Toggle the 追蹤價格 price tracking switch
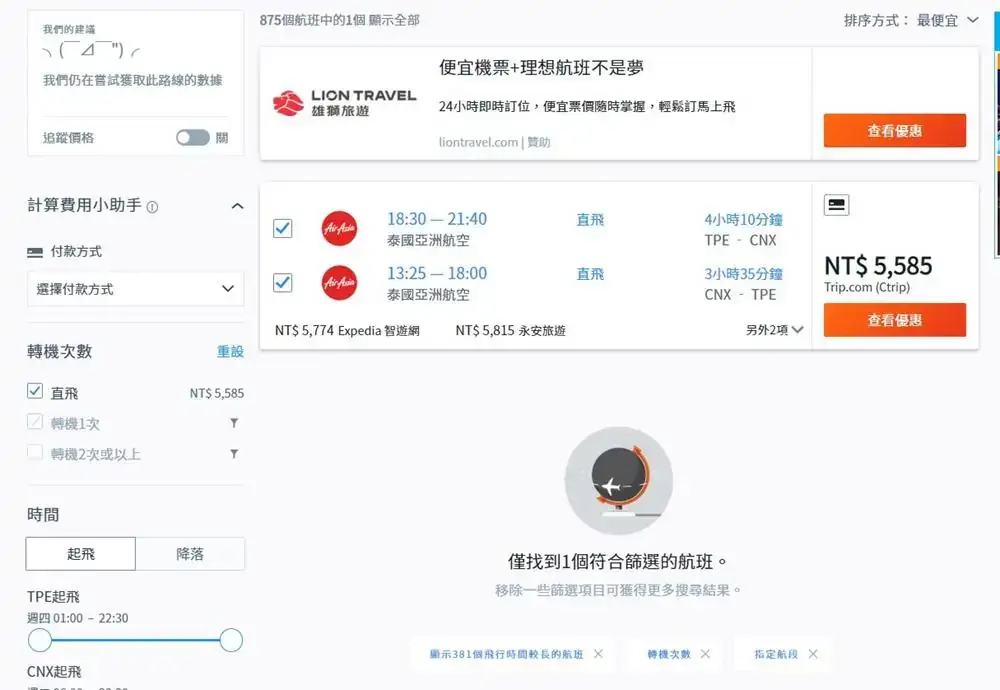1000x690 pixels. coord(193,138)
